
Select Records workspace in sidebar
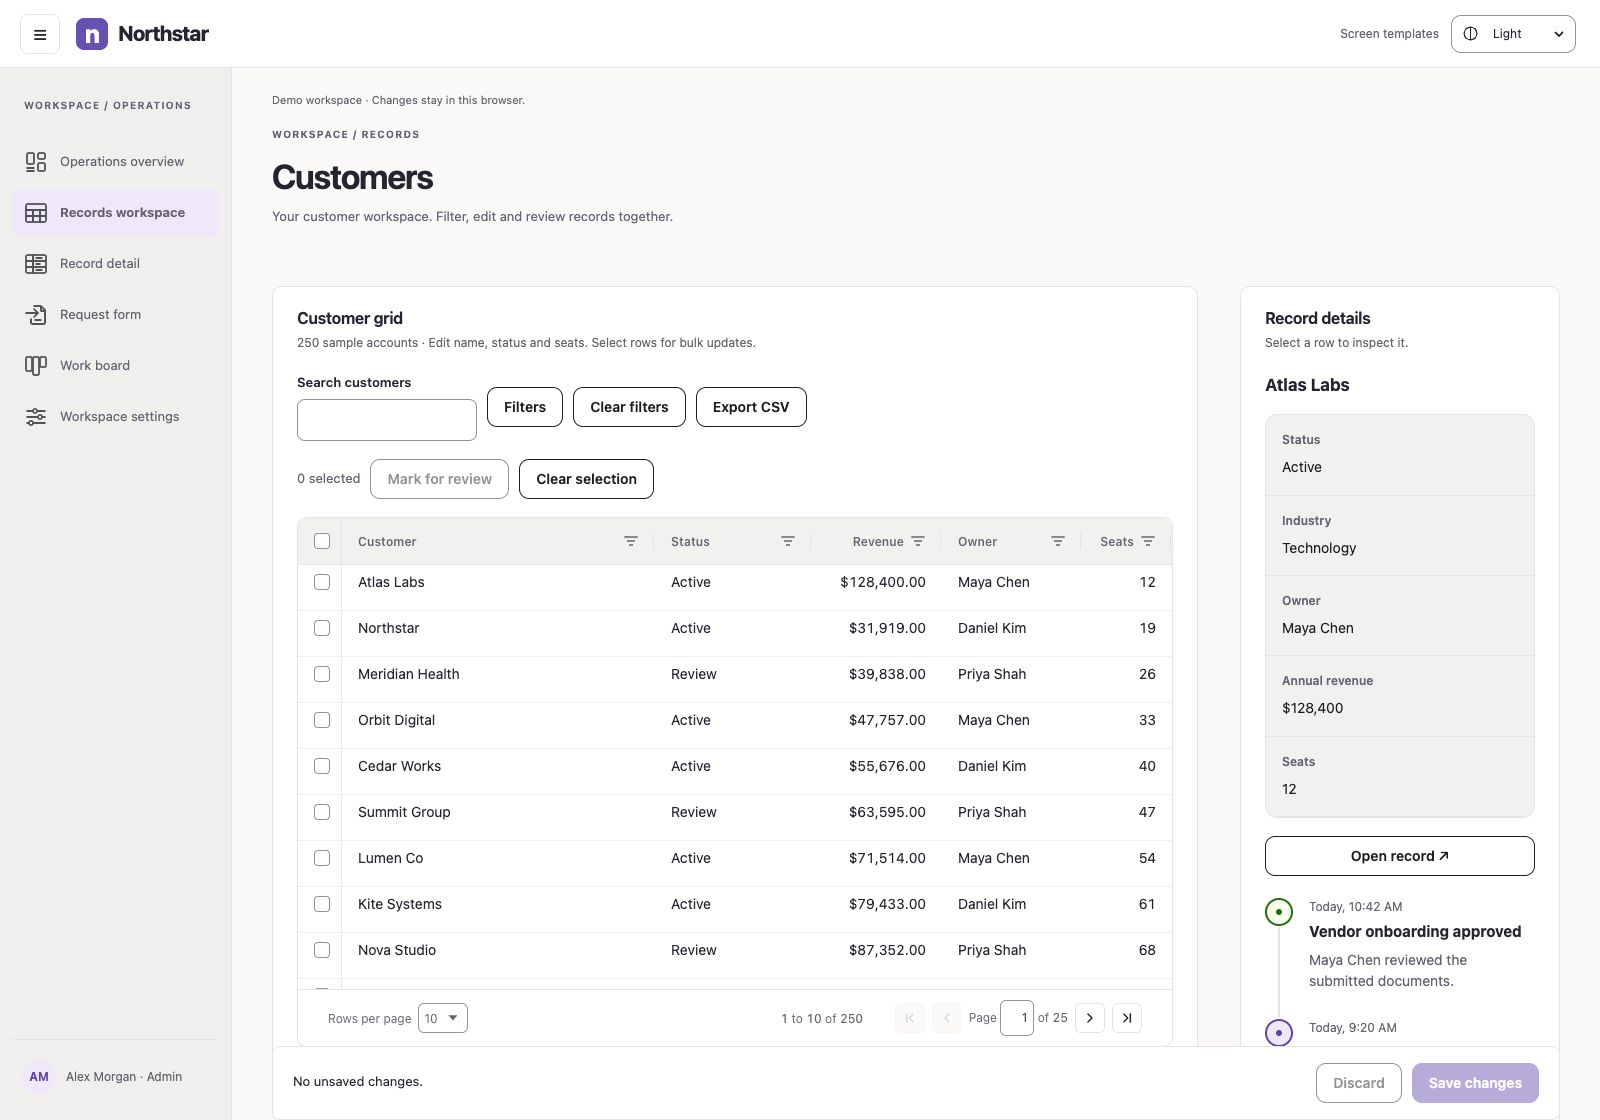pos(116,213)
